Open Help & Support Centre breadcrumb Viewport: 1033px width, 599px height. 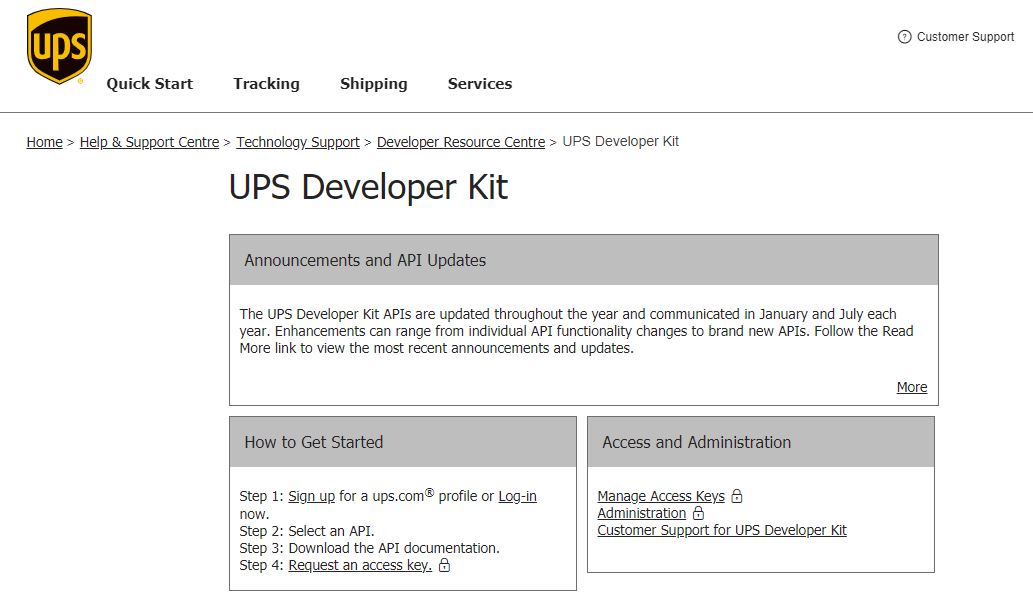(x=150, y=142)
